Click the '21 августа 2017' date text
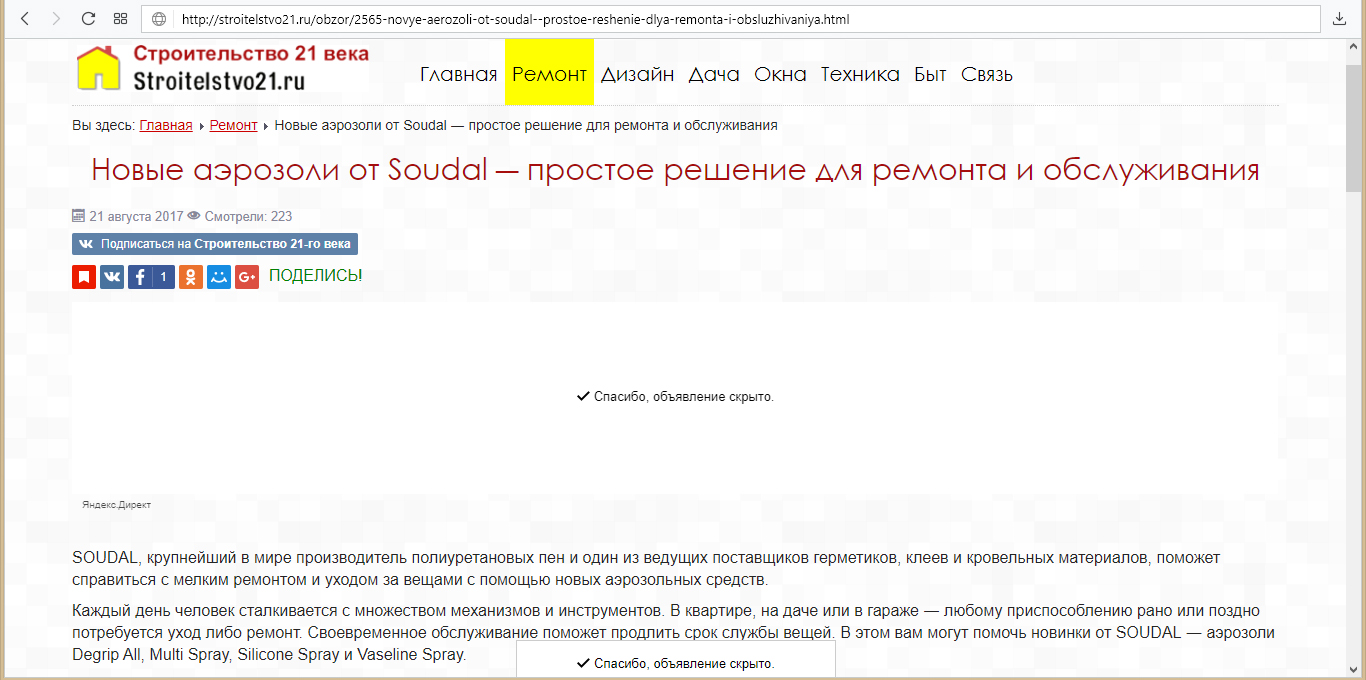1366x680 pixels. coord(136,216)
